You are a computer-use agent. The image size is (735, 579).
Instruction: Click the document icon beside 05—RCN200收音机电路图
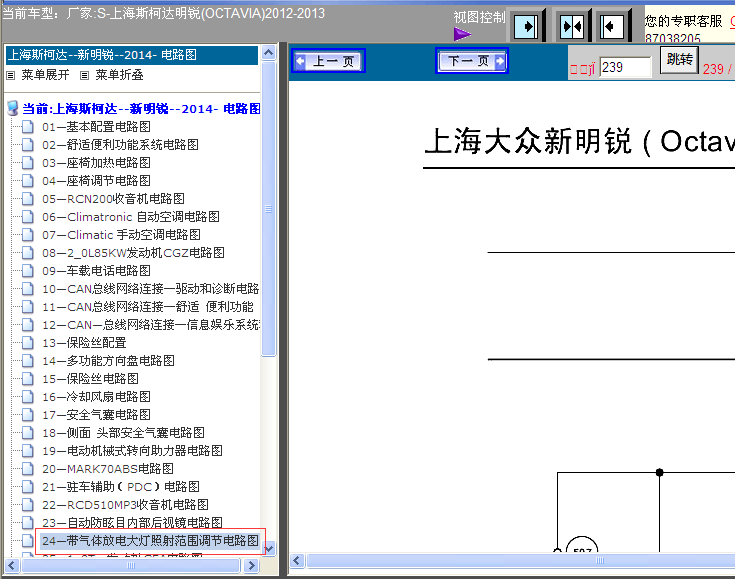[x=28, y=199]
